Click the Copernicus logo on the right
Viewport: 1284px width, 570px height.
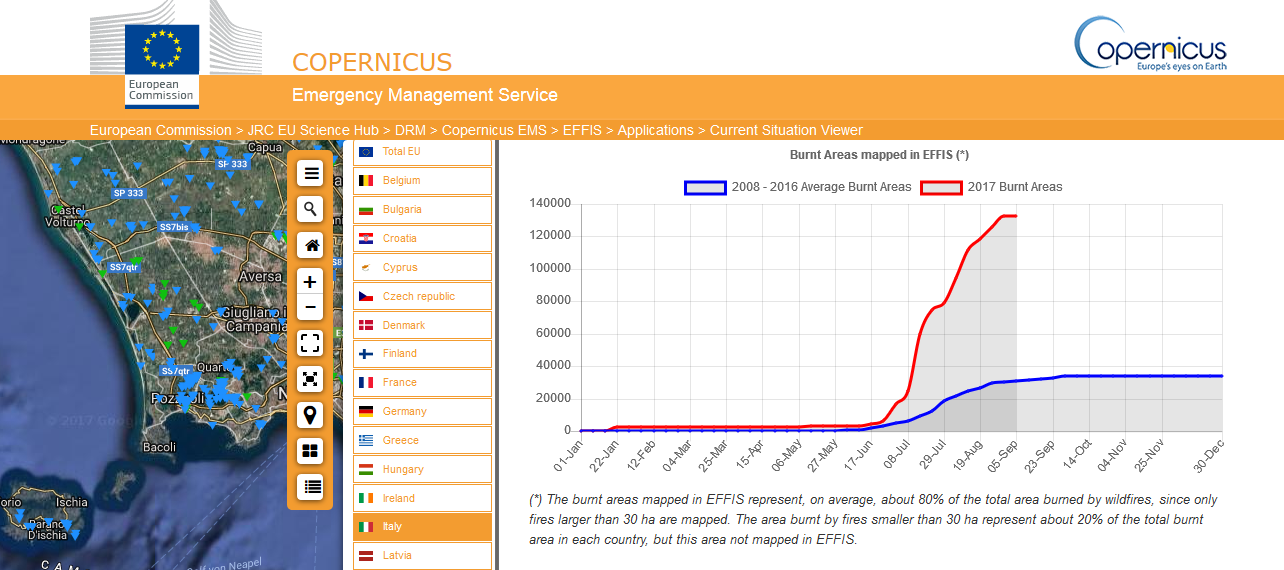coord(1151,44)
